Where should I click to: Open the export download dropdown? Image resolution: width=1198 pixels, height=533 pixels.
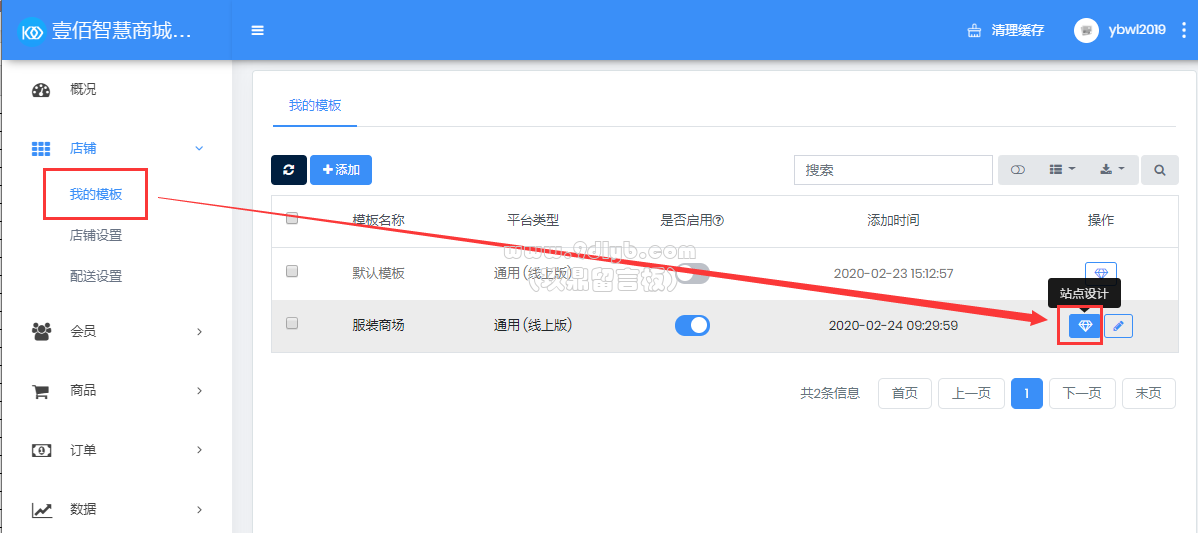click(1112, 170)
